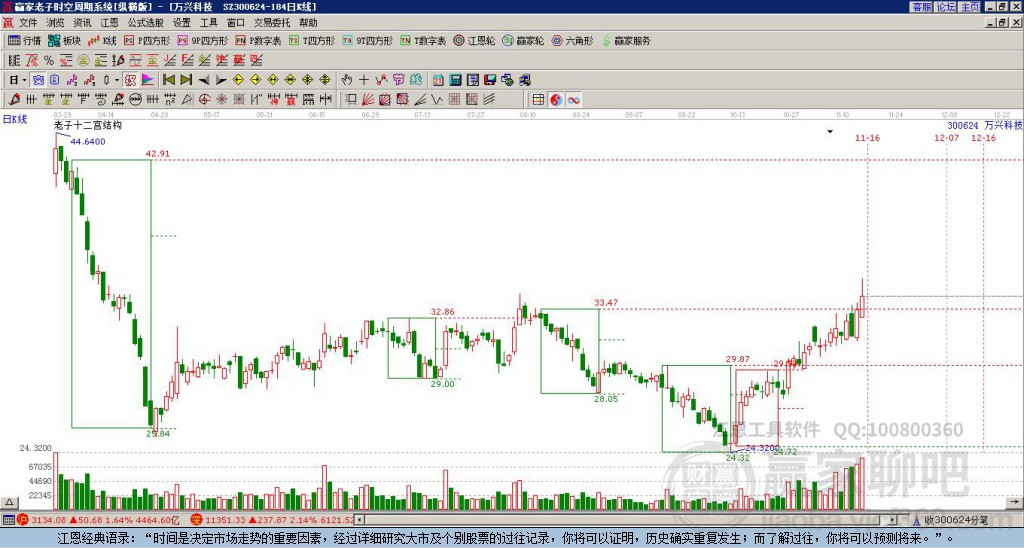The image size is (1024, 548).
Task: Click the 行情 toolbar button
Action: (x=25, y=40)
